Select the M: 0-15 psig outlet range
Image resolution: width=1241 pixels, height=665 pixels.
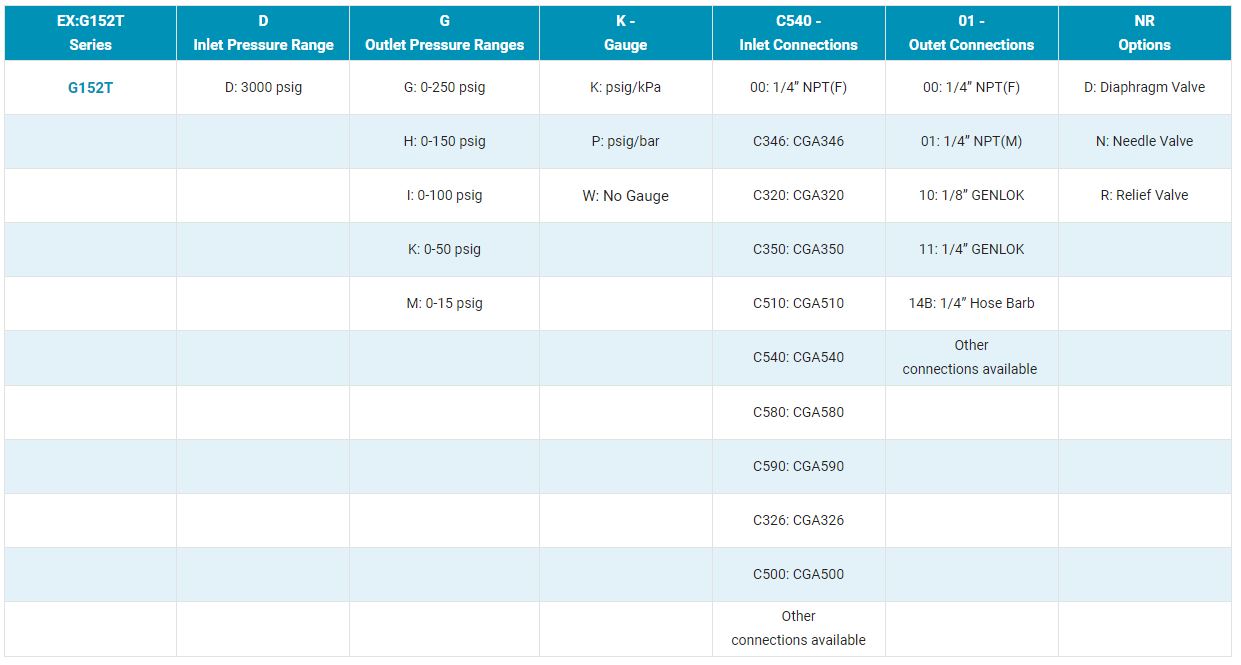(444, 304)
